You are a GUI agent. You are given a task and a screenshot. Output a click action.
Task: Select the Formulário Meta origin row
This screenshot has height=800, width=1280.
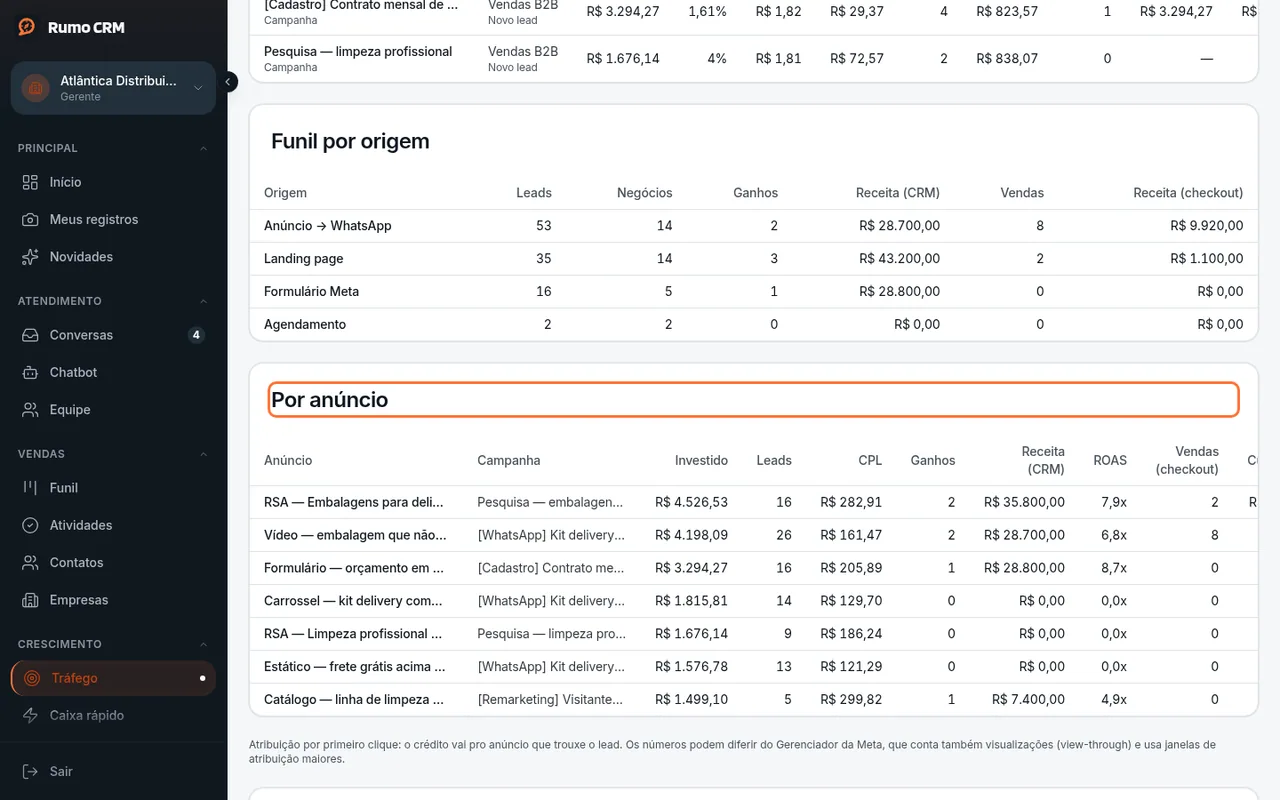753,292
